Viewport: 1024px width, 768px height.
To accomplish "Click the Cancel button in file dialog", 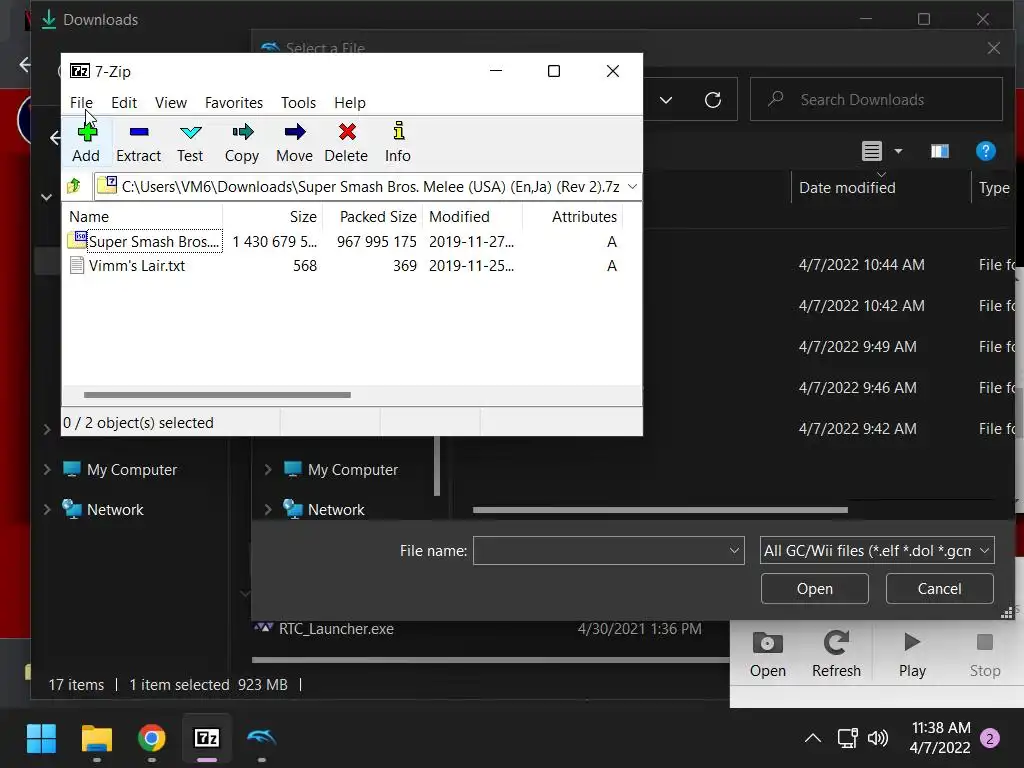I will click(939, 588).
